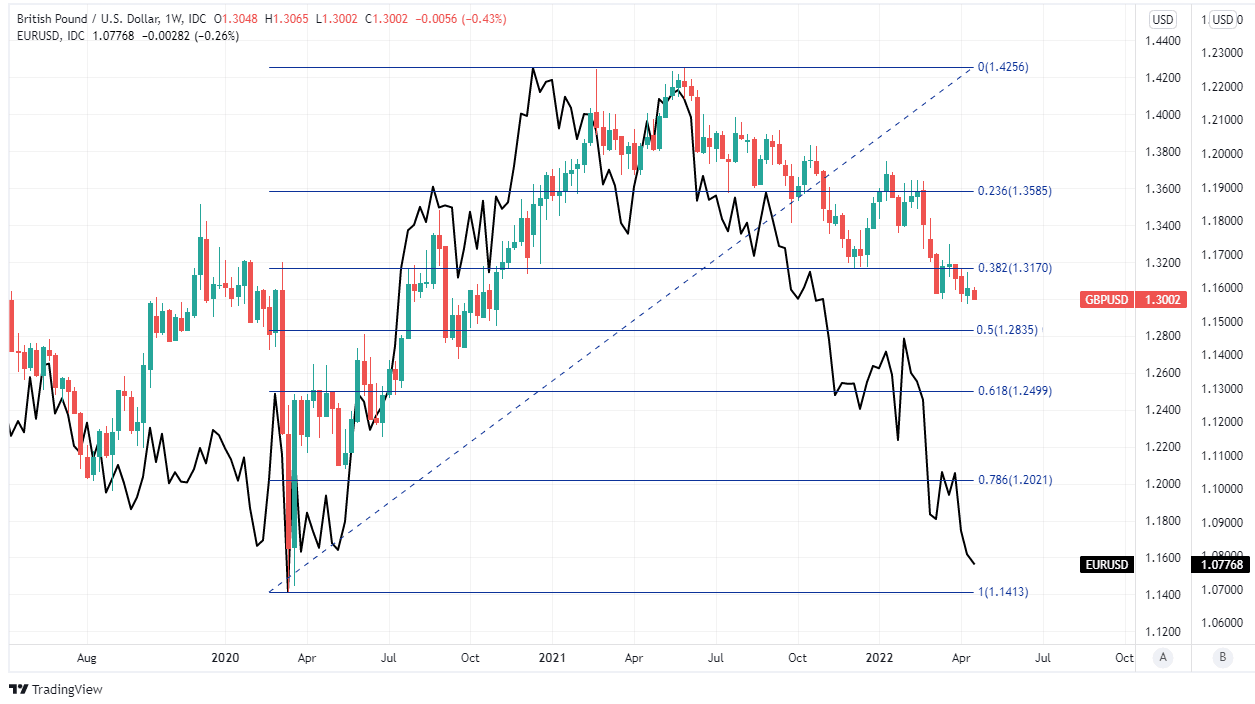Click the 0.786(1.2021) Fibonacci label

1014,480
